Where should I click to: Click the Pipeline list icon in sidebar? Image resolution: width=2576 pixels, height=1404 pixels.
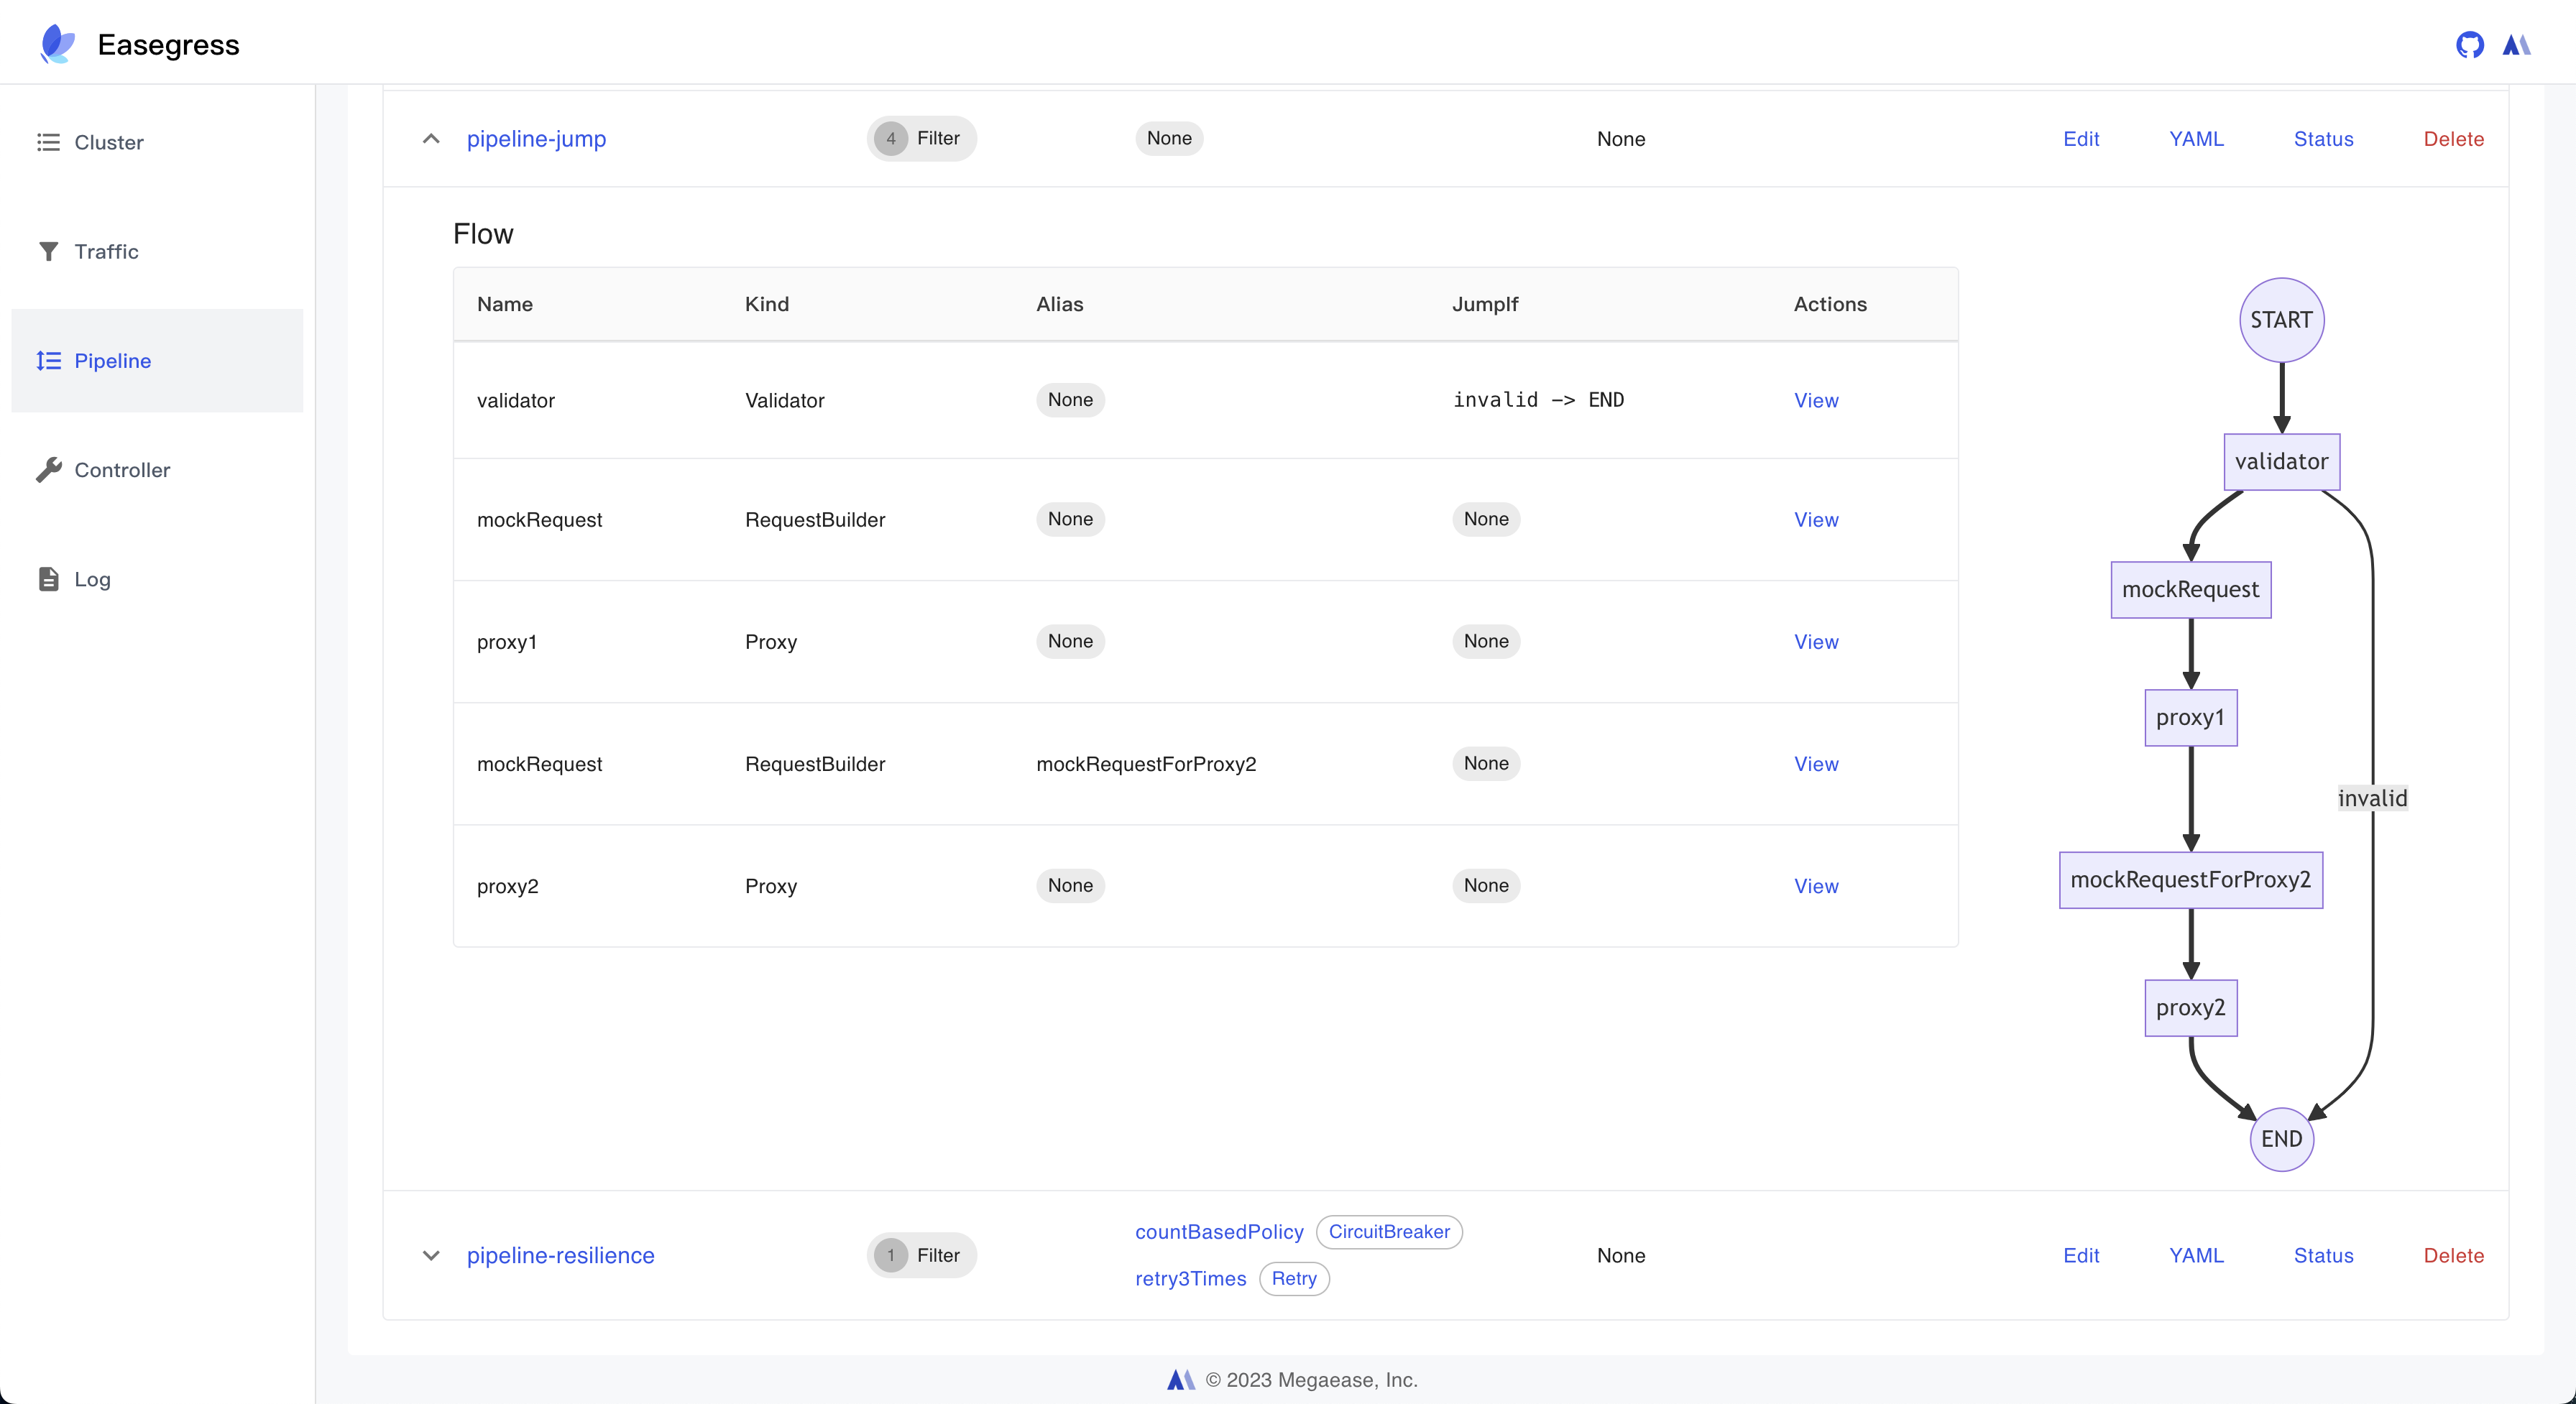pyautogui.click(x=48, y=361)
